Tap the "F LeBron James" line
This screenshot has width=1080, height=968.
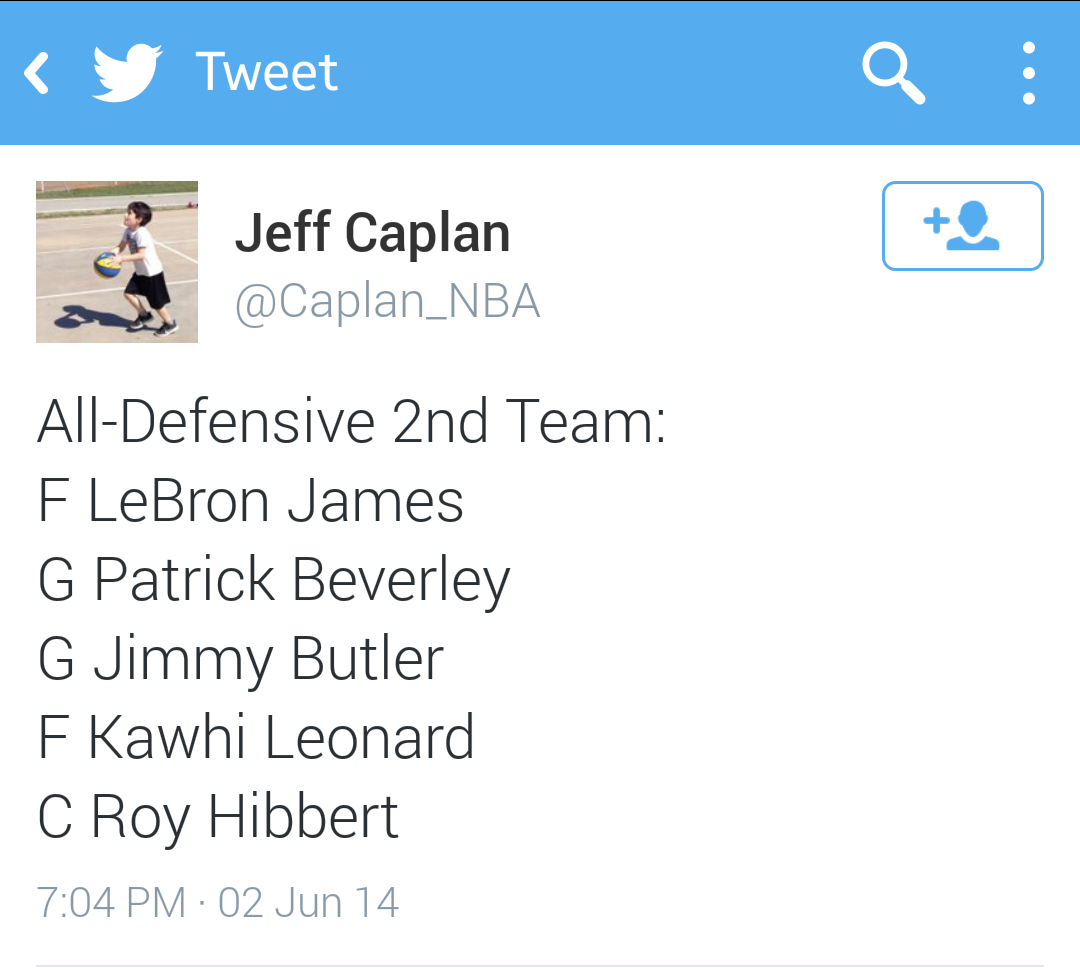coord(250,501)
